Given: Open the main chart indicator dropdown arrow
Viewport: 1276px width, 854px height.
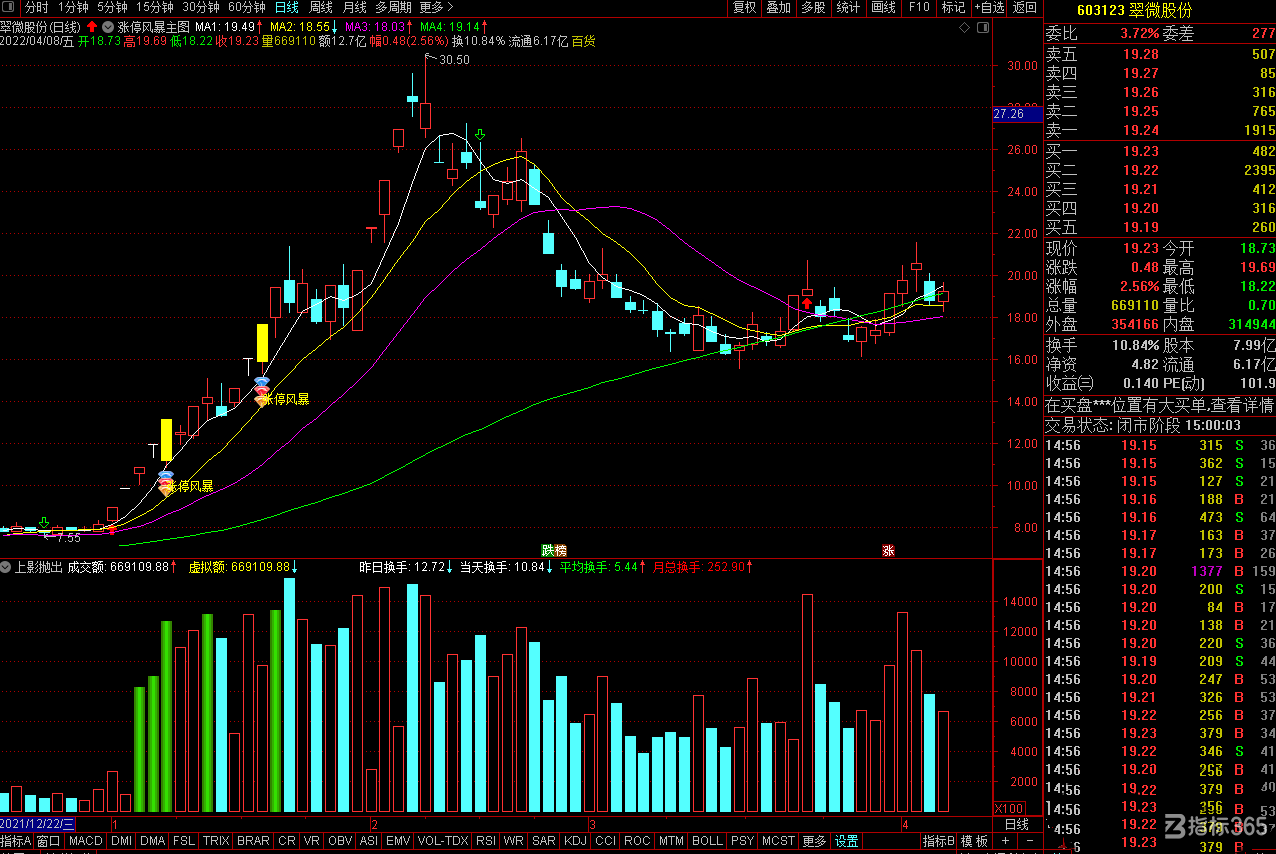Looking at the screenshot, I should click(x=108, y=26).
